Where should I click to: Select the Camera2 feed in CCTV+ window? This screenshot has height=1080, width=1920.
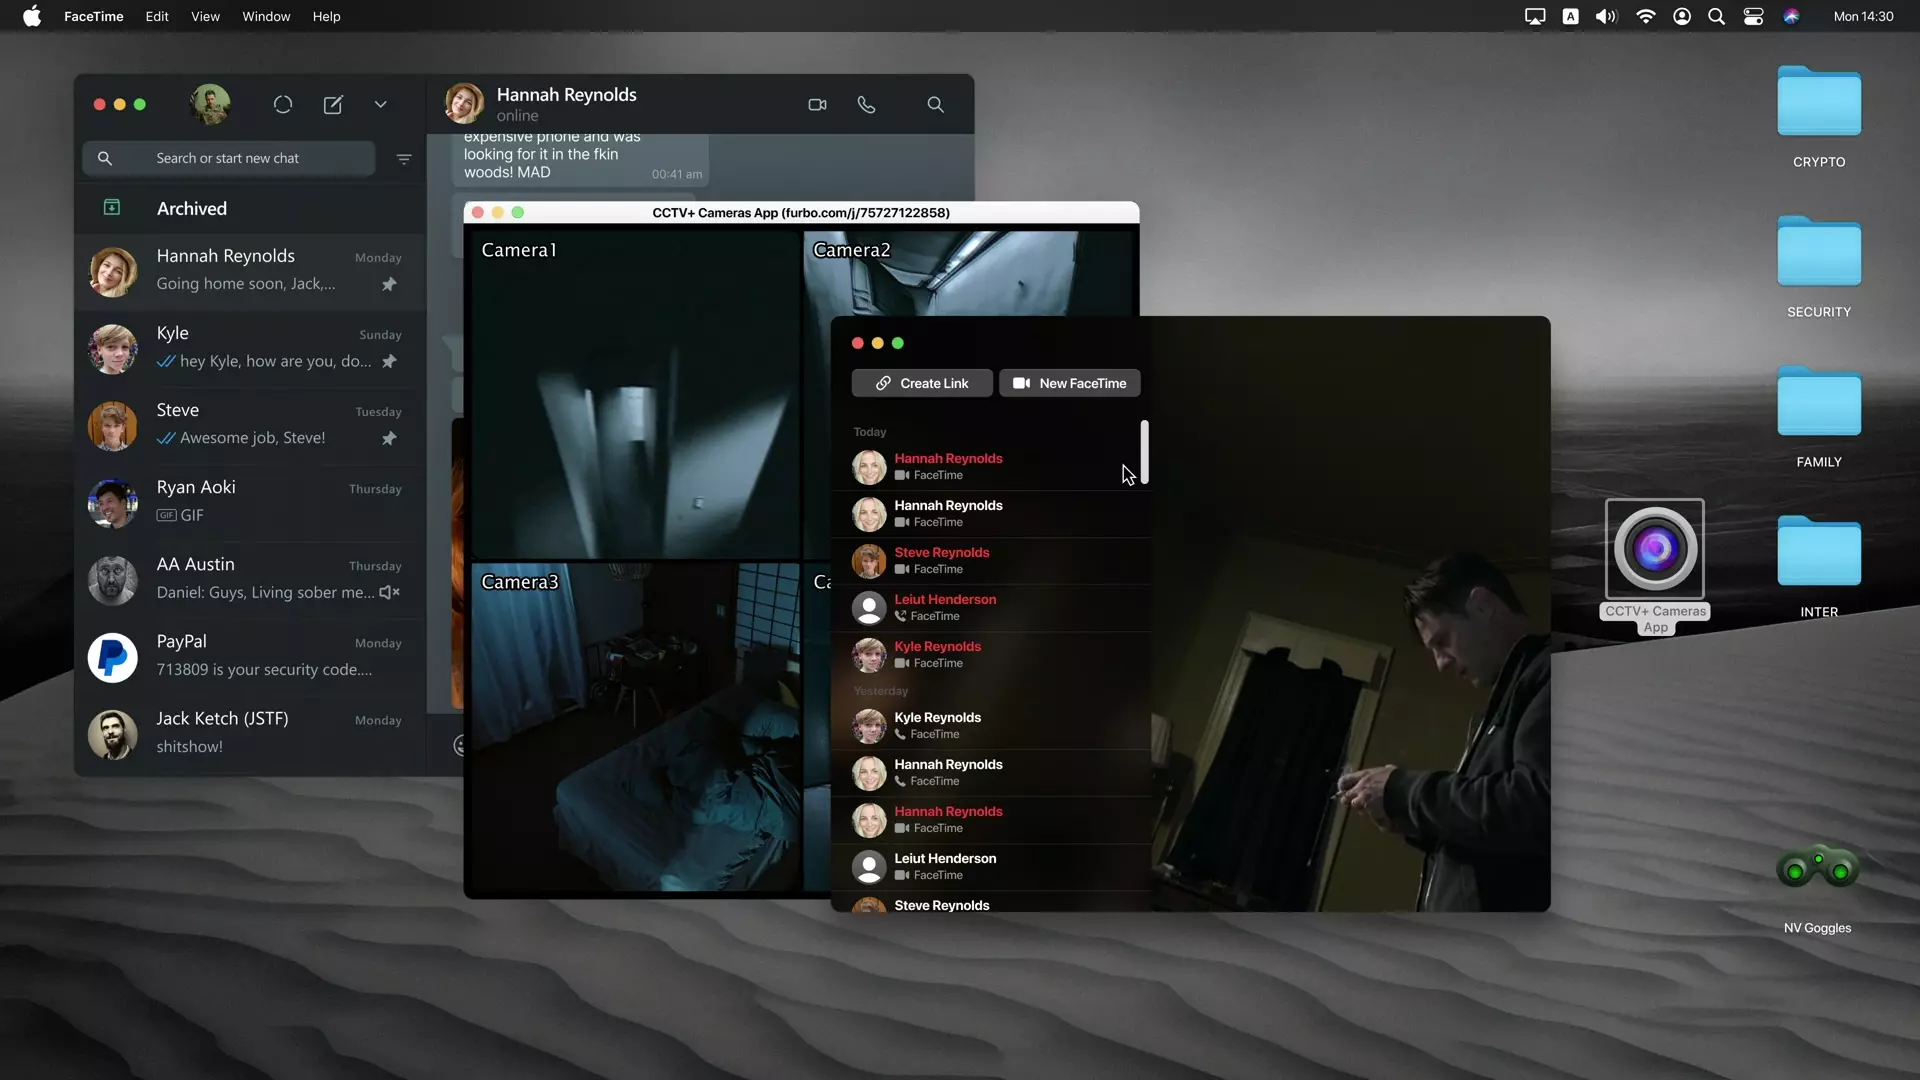(x=968, y=273)
